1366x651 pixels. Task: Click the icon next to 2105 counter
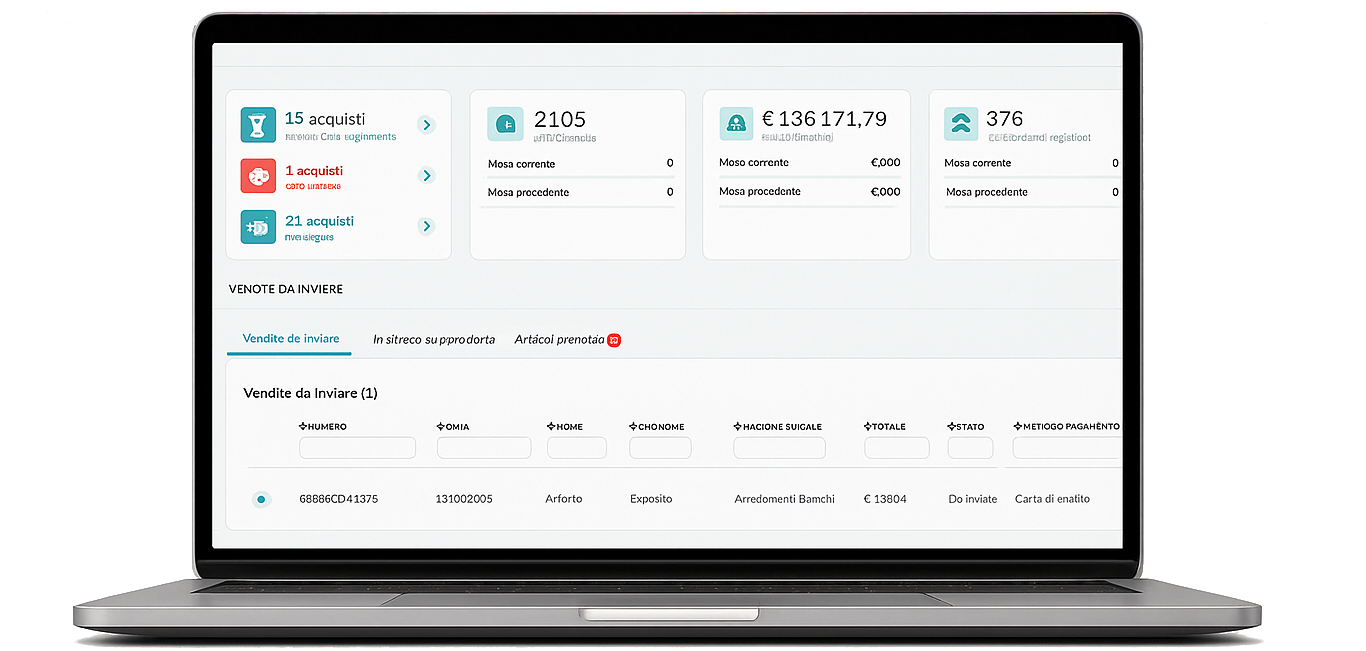(x=505, y=124)
